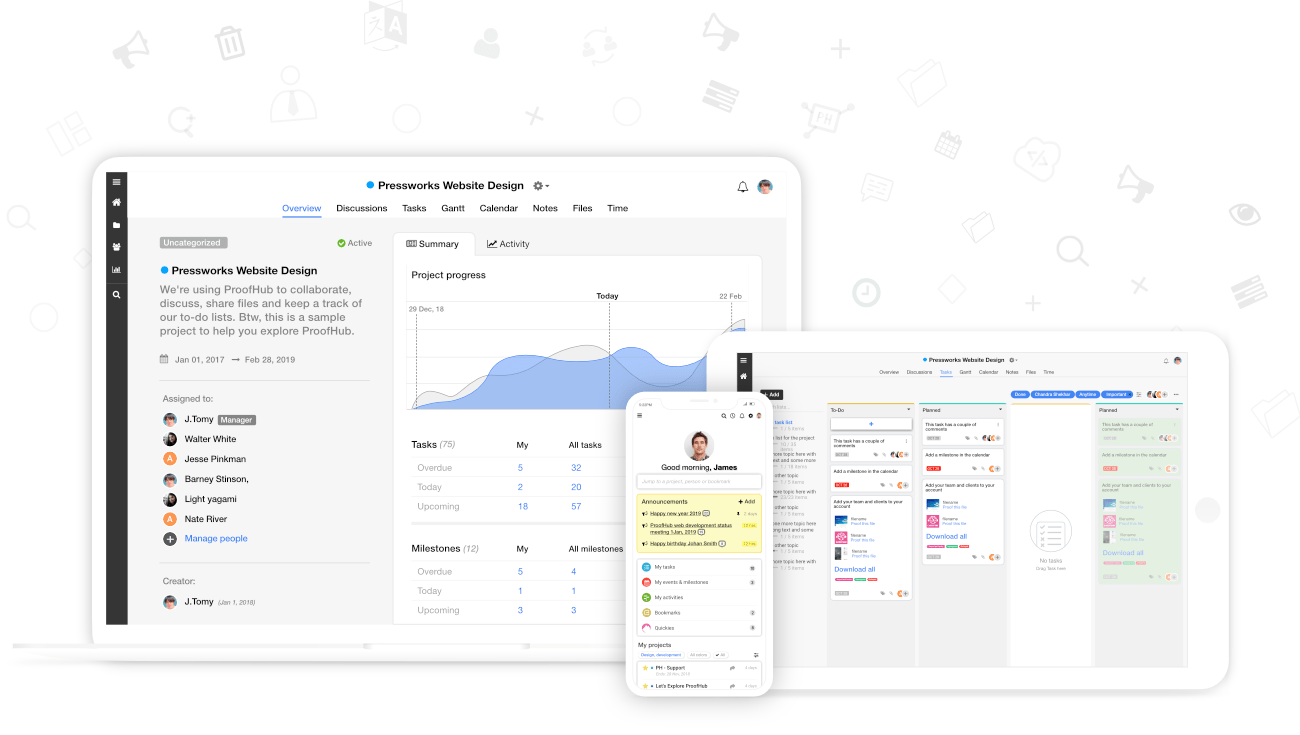
Task: Open projects folder icon in laptop sidebar
Action: 117,225
